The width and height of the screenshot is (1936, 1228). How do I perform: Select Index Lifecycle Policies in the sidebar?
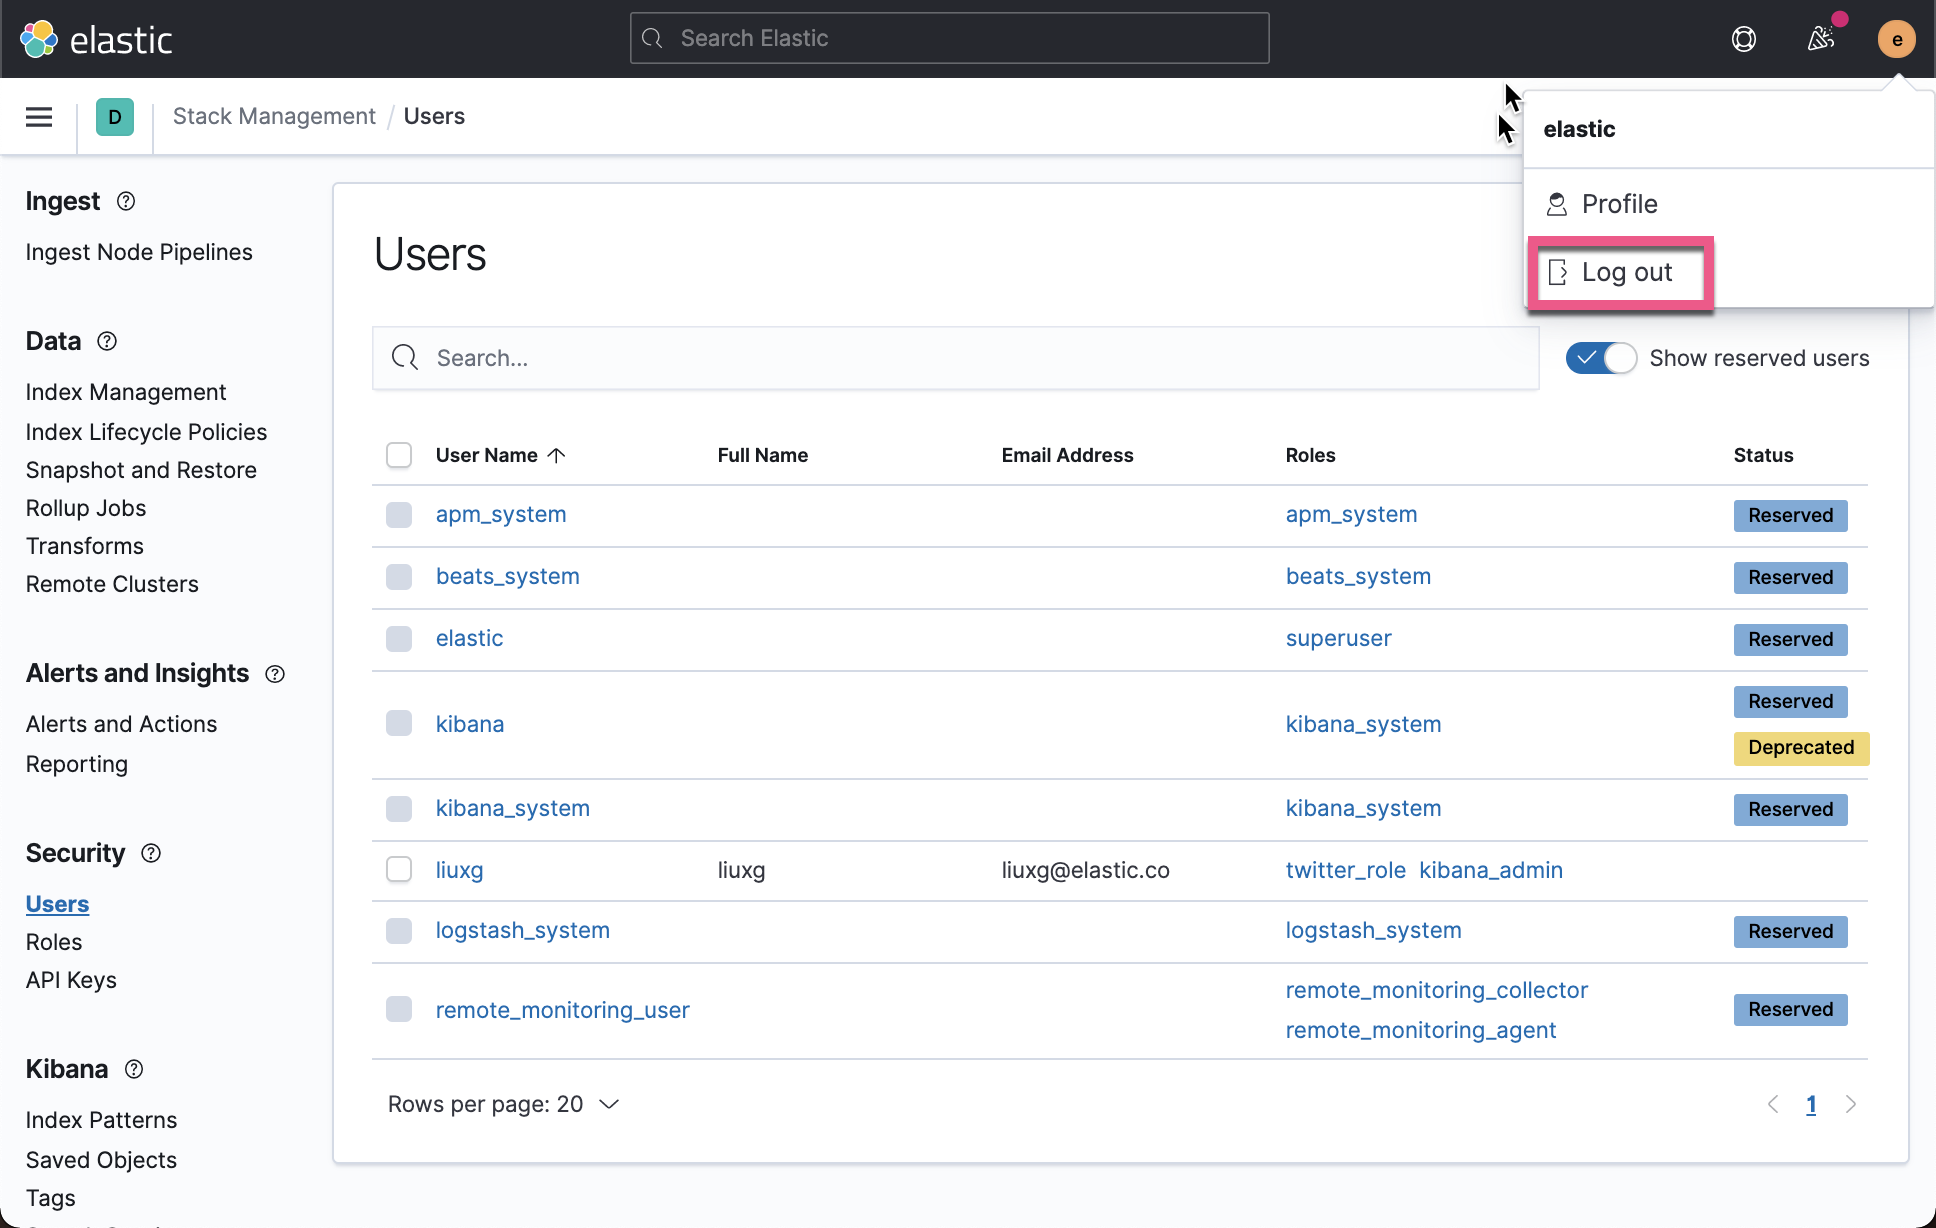[146, 432]
